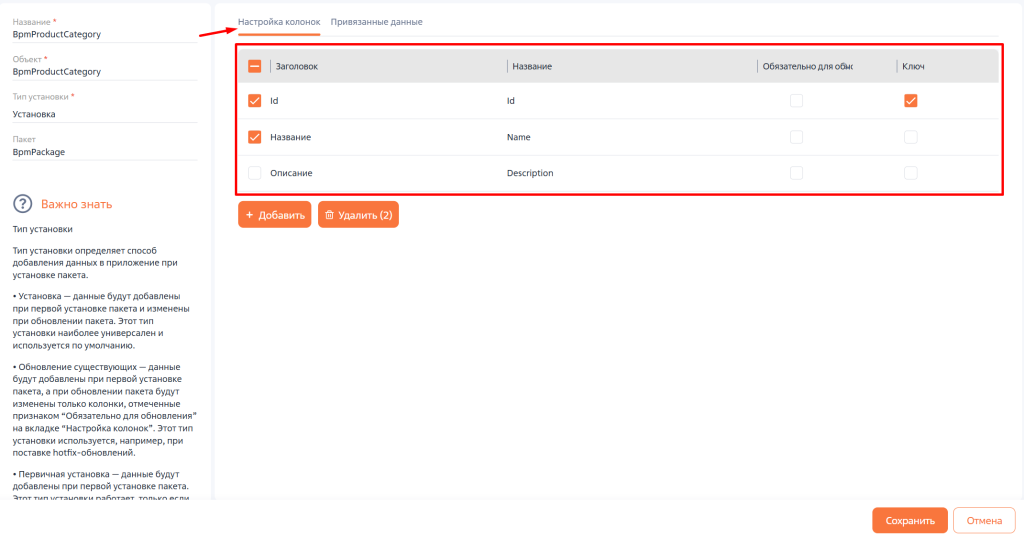Open the Объект field selector
1024x539 pixels.
click(104, 72)
